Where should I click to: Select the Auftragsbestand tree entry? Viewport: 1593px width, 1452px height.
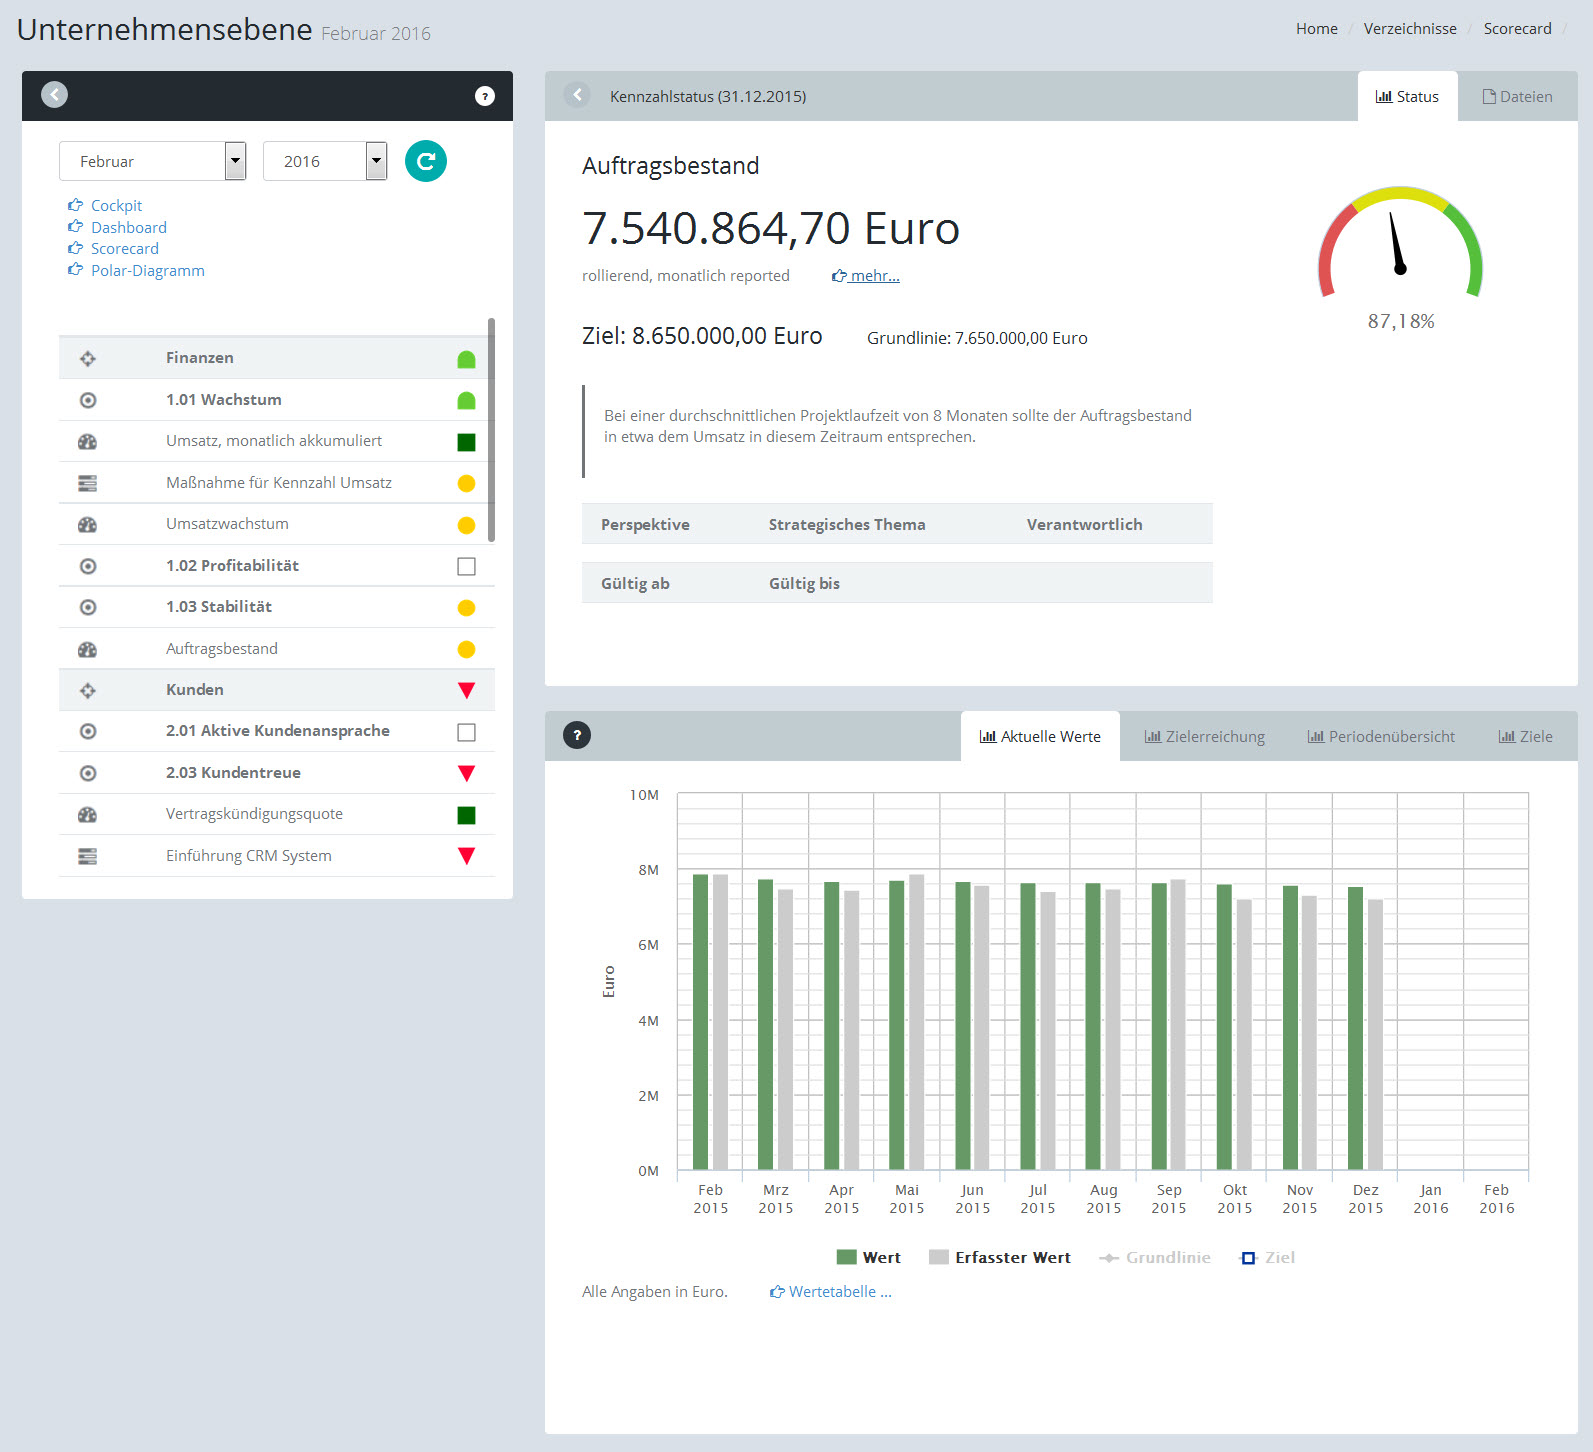click(x=222, y=649)
